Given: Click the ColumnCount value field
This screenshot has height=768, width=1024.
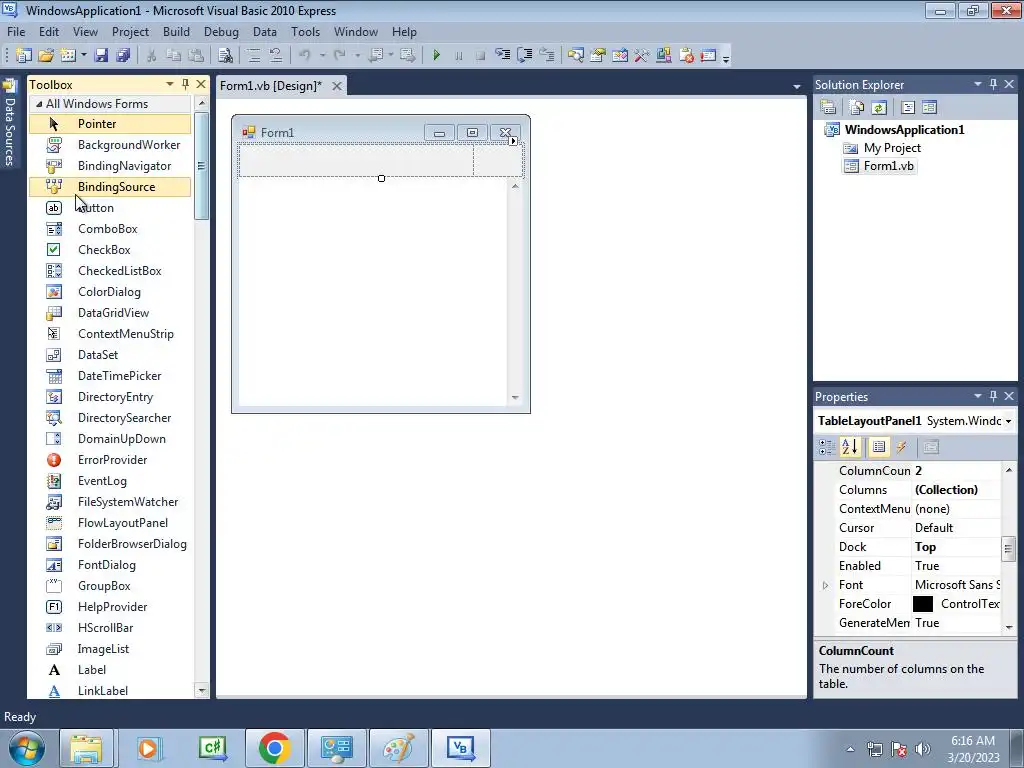Looking at the screenshot, I should coord(956,471).
